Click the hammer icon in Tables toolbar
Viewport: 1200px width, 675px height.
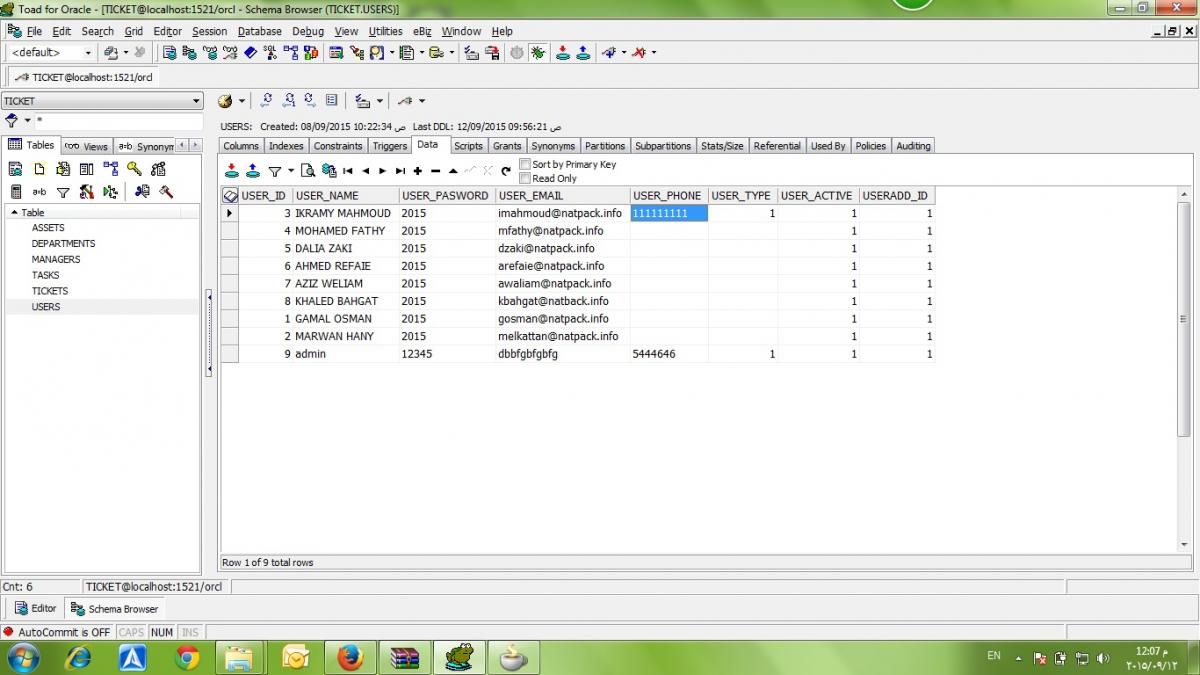click(x=166, y=192)
